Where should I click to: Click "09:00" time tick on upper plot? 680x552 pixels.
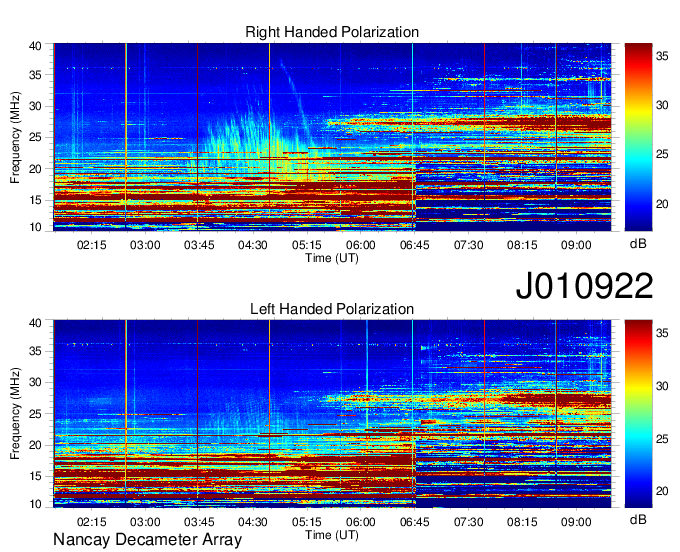(576, 245)
